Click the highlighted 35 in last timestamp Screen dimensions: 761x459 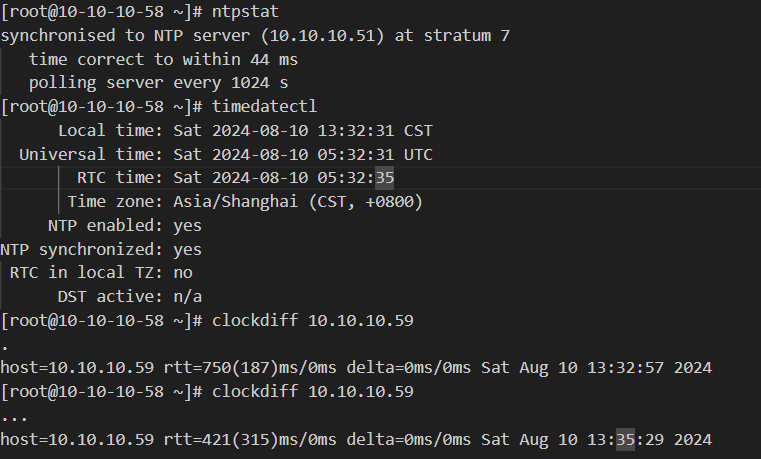click(625, 440)
